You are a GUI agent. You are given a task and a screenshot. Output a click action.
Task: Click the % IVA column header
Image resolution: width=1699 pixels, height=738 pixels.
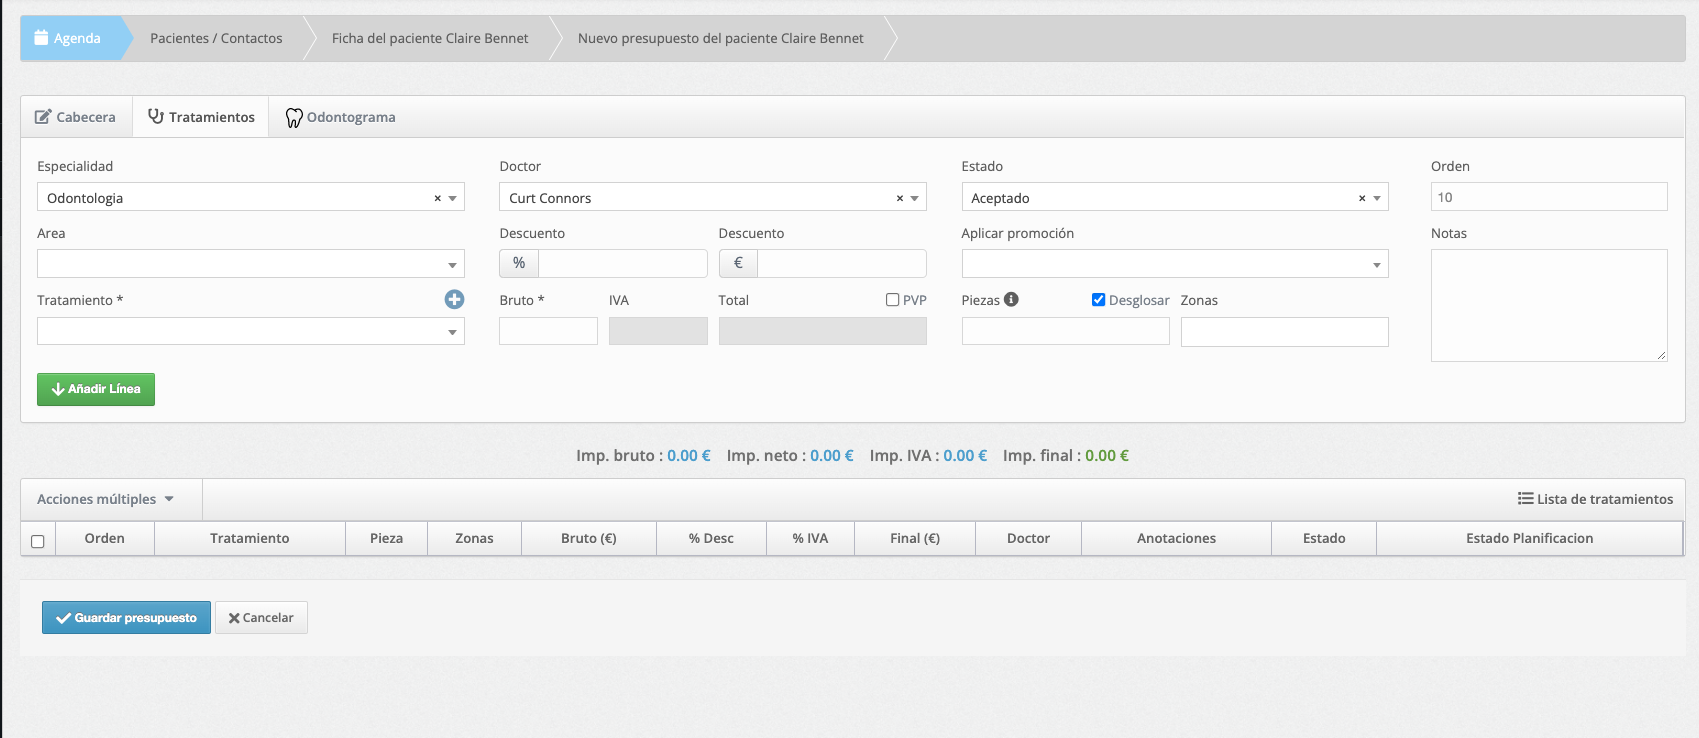[x=810, y=538]
